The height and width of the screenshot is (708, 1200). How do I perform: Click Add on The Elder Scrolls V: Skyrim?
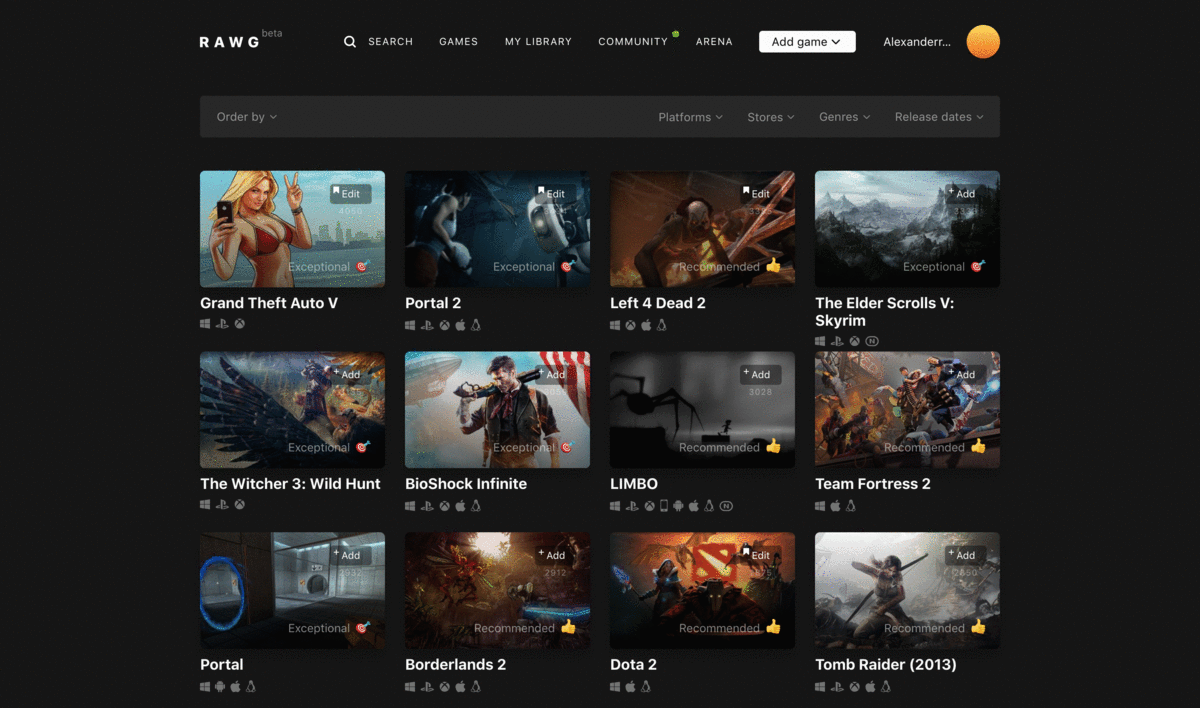[x=966, y=194]
